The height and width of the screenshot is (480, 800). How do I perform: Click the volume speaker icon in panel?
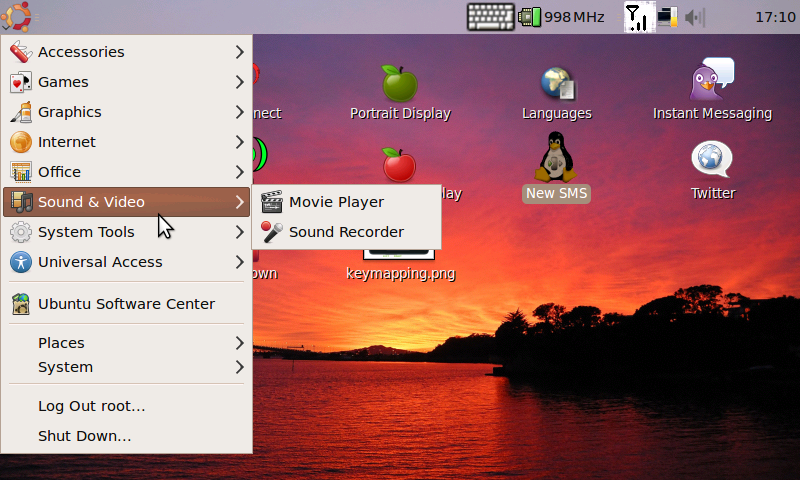(x=694, y=17)
